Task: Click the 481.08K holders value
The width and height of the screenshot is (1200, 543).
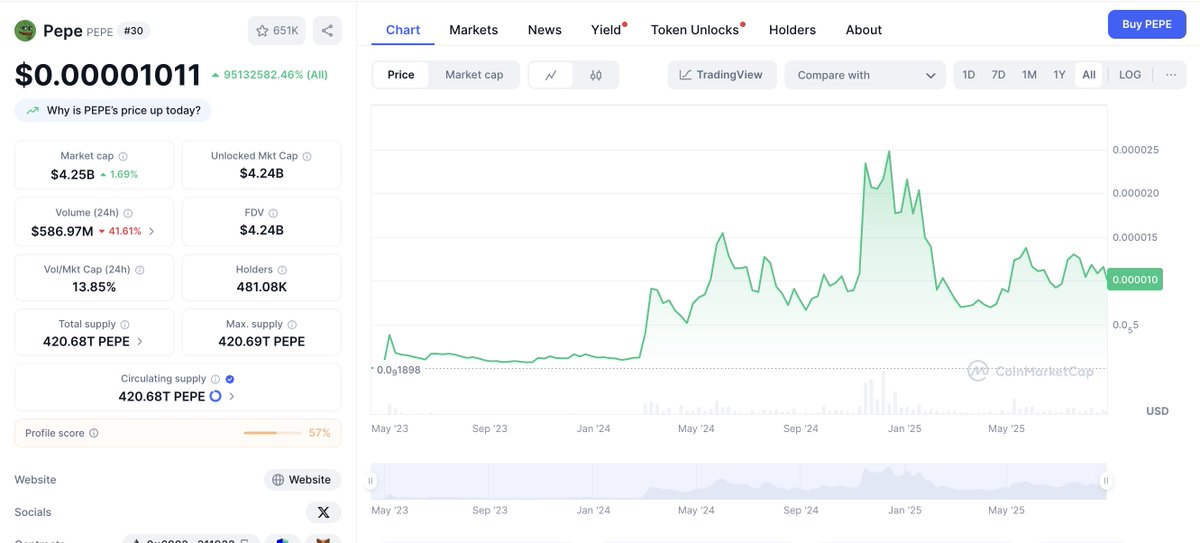Action: click(x=261, y=287)
